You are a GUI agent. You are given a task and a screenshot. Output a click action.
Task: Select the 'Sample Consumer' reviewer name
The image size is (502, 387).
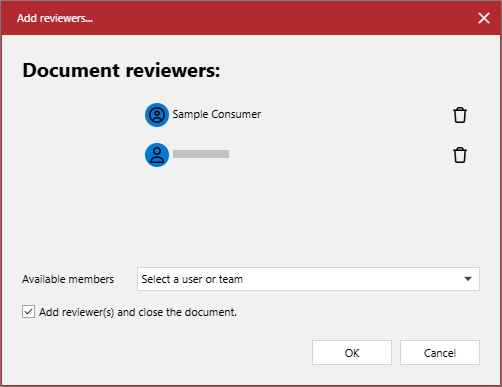(217, 114)
